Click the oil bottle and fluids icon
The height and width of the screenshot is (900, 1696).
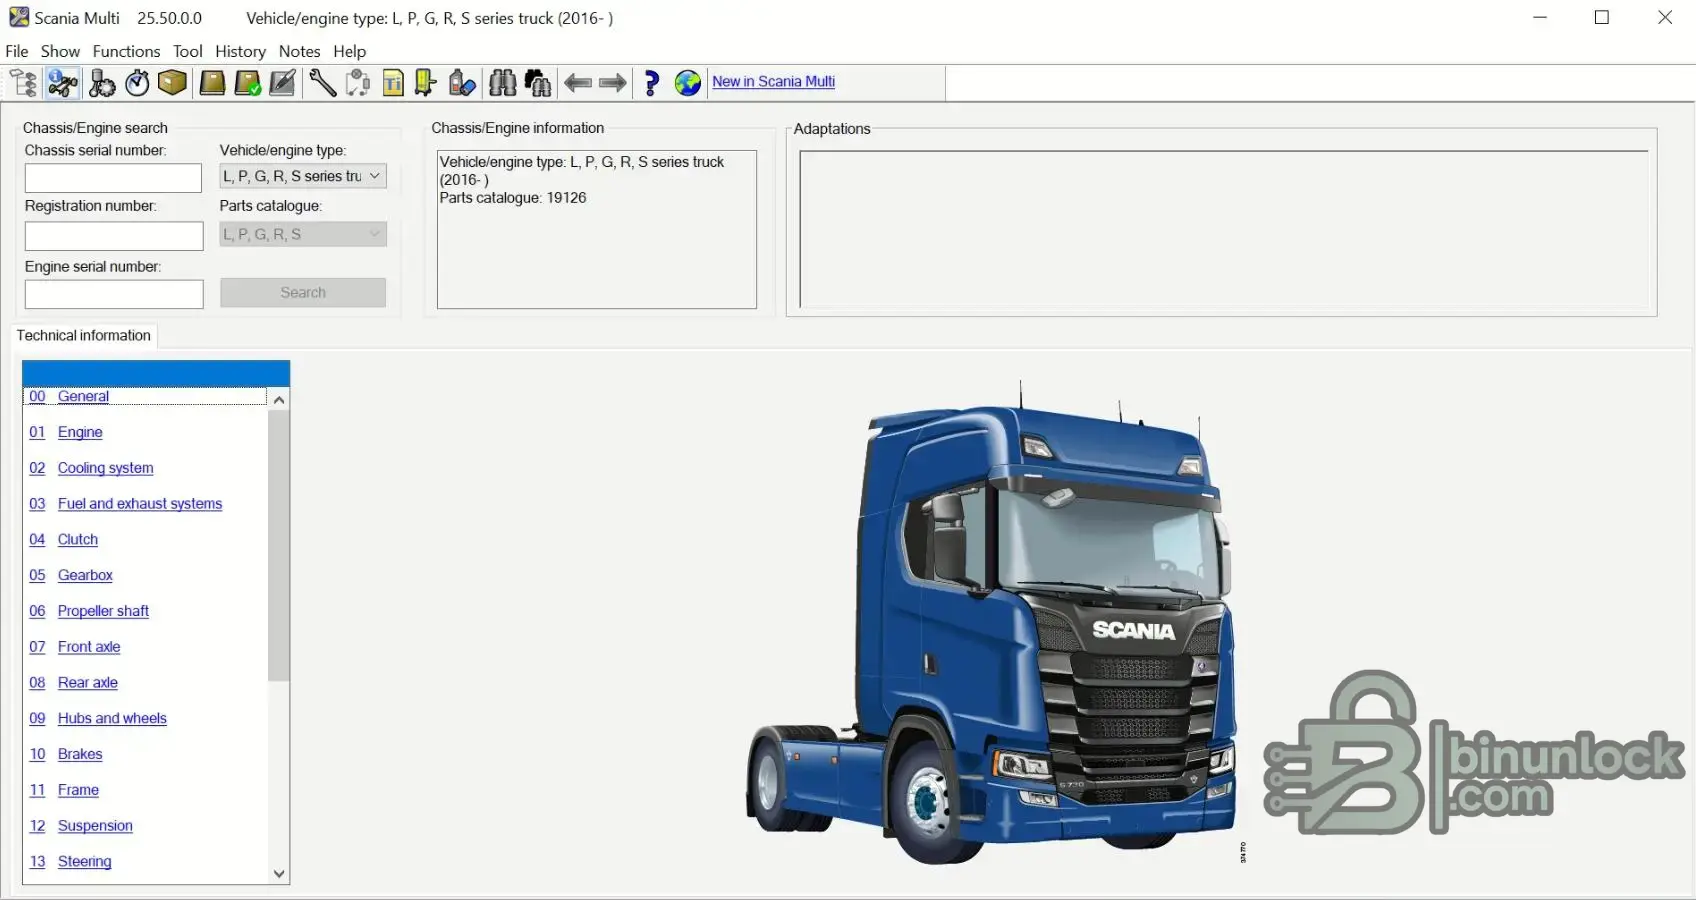(462, 83)
